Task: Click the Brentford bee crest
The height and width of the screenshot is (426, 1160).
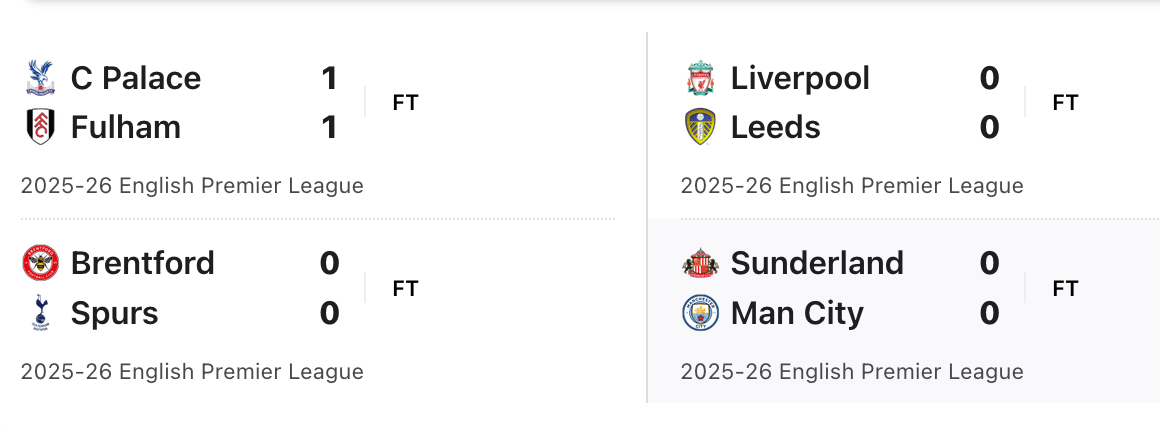Action: pos(41,263)
